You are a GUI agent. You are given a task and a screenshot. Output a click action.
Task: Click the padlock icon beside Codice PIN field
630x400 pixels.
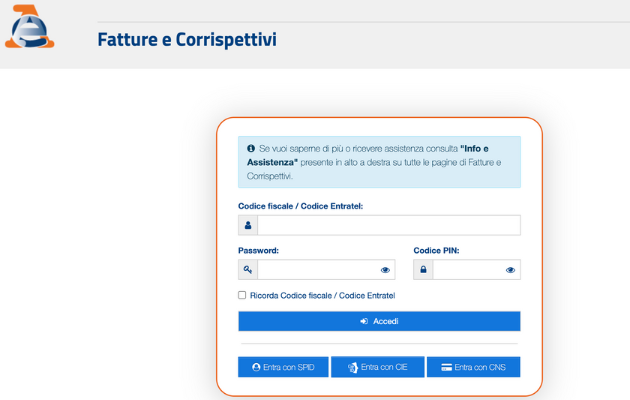click(423, 270)
